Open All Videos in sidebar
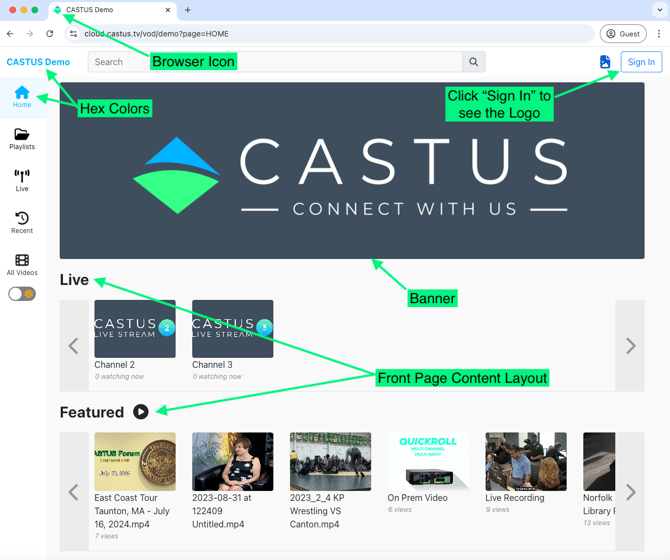This screenshot has height=560, width=670. pyautogui.click(x=22, y=265)
